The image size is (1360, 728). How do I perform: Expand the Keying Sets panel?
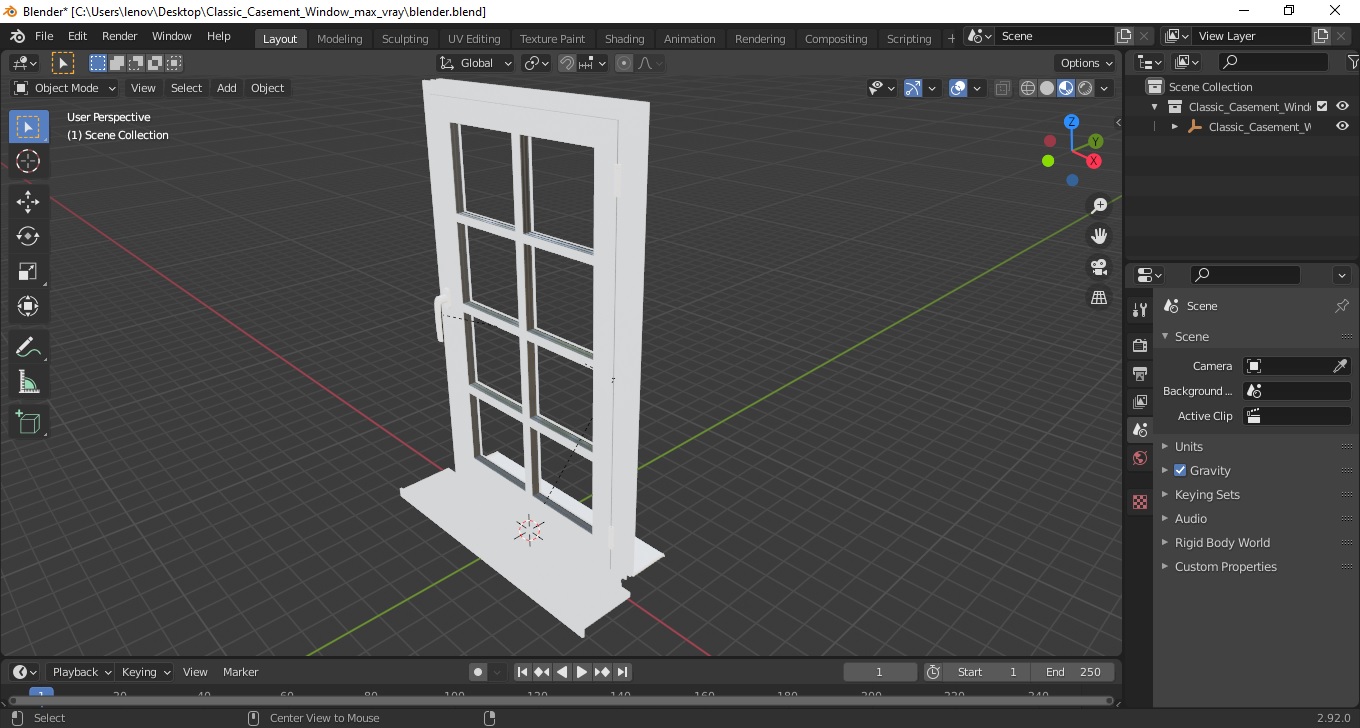coord(1207,495)
